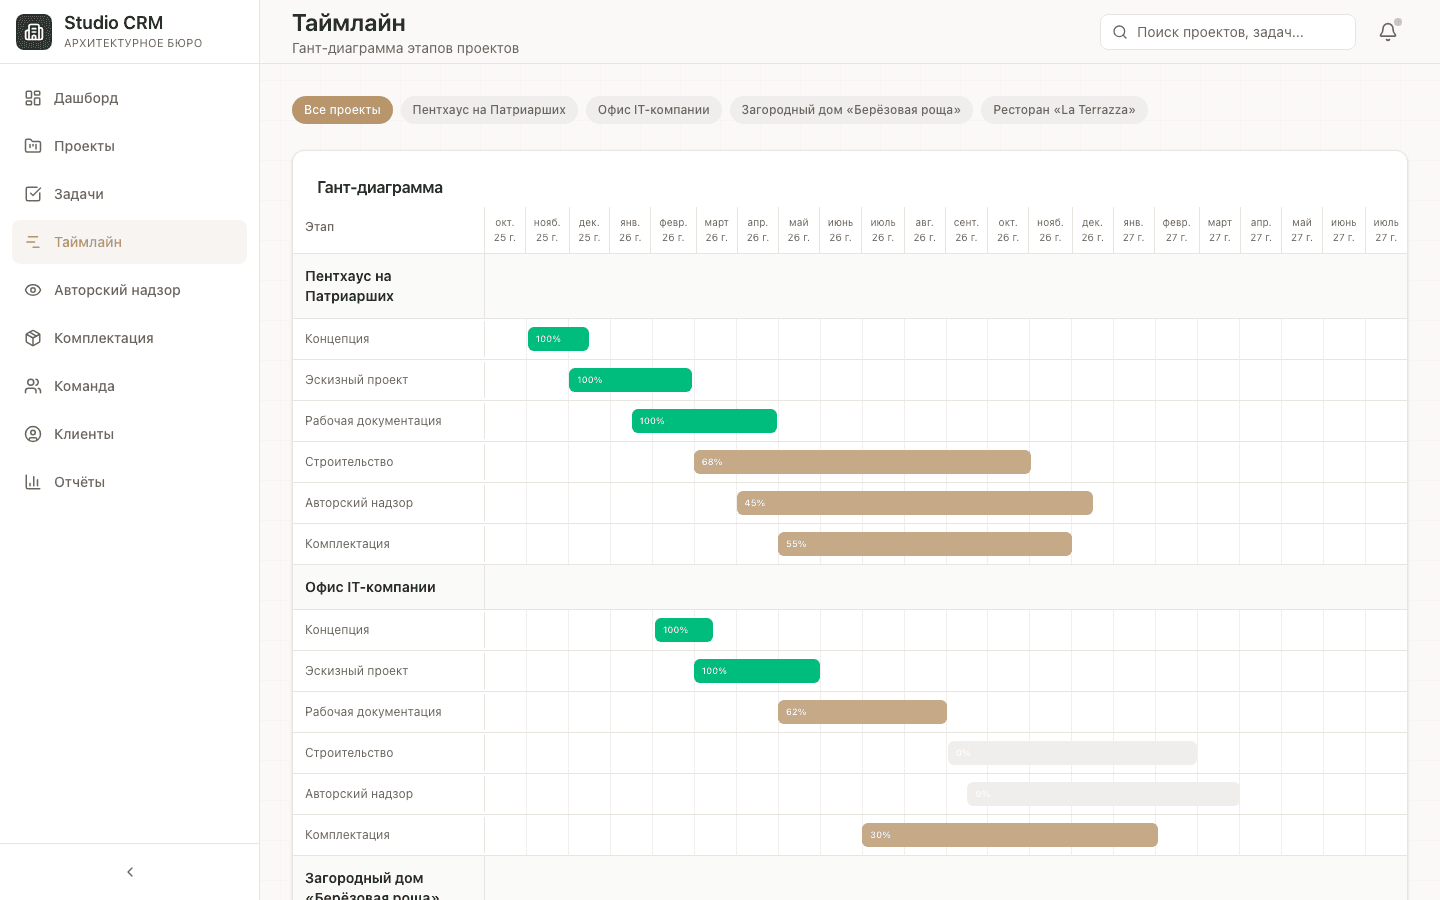
Task: Click Офис Авторский надзор 0% grey bar
Action: point(1103,794)
